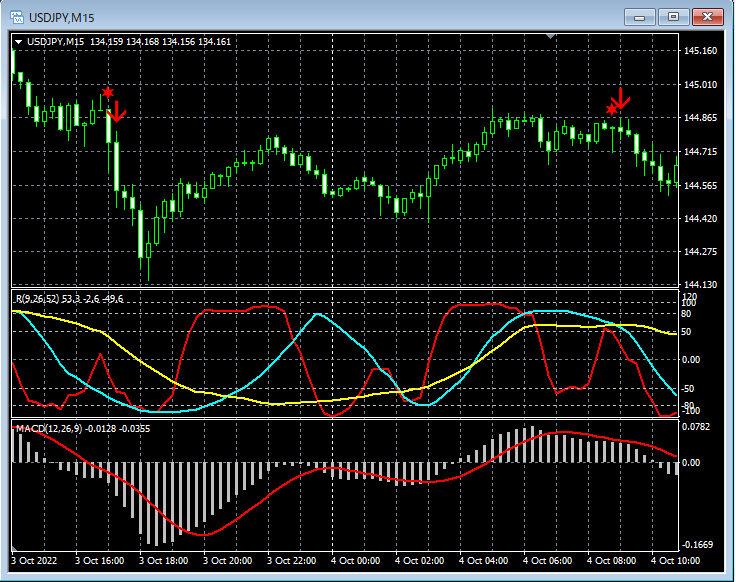Click the 144.565 price scale label
736x582 pixels.
pyautogui.click(x=700, y=185)
